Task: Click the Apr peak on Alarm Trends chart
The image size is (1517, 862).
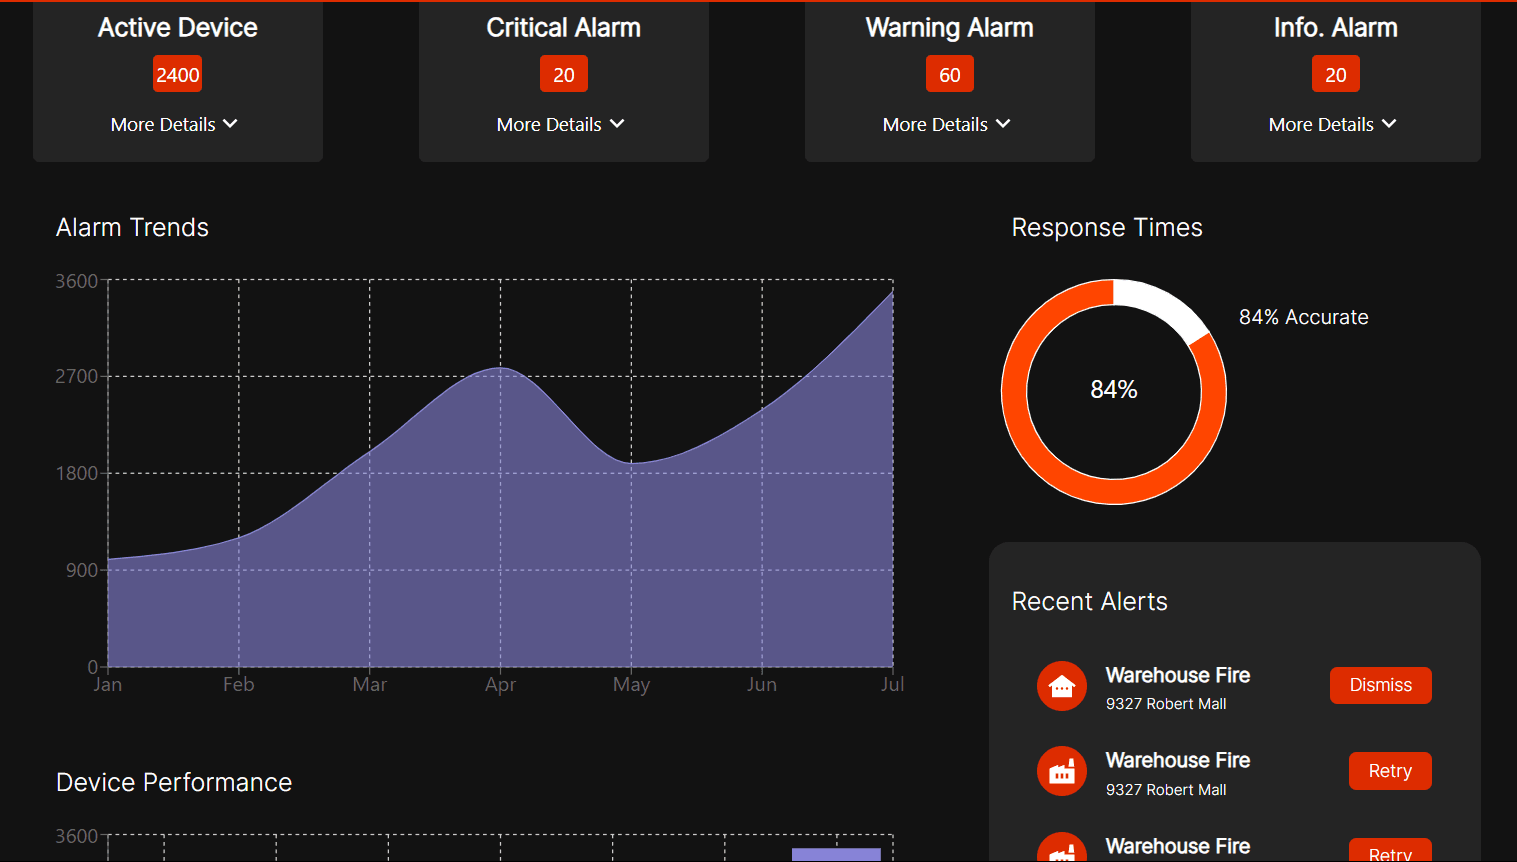Action: [x=501, y=369]
